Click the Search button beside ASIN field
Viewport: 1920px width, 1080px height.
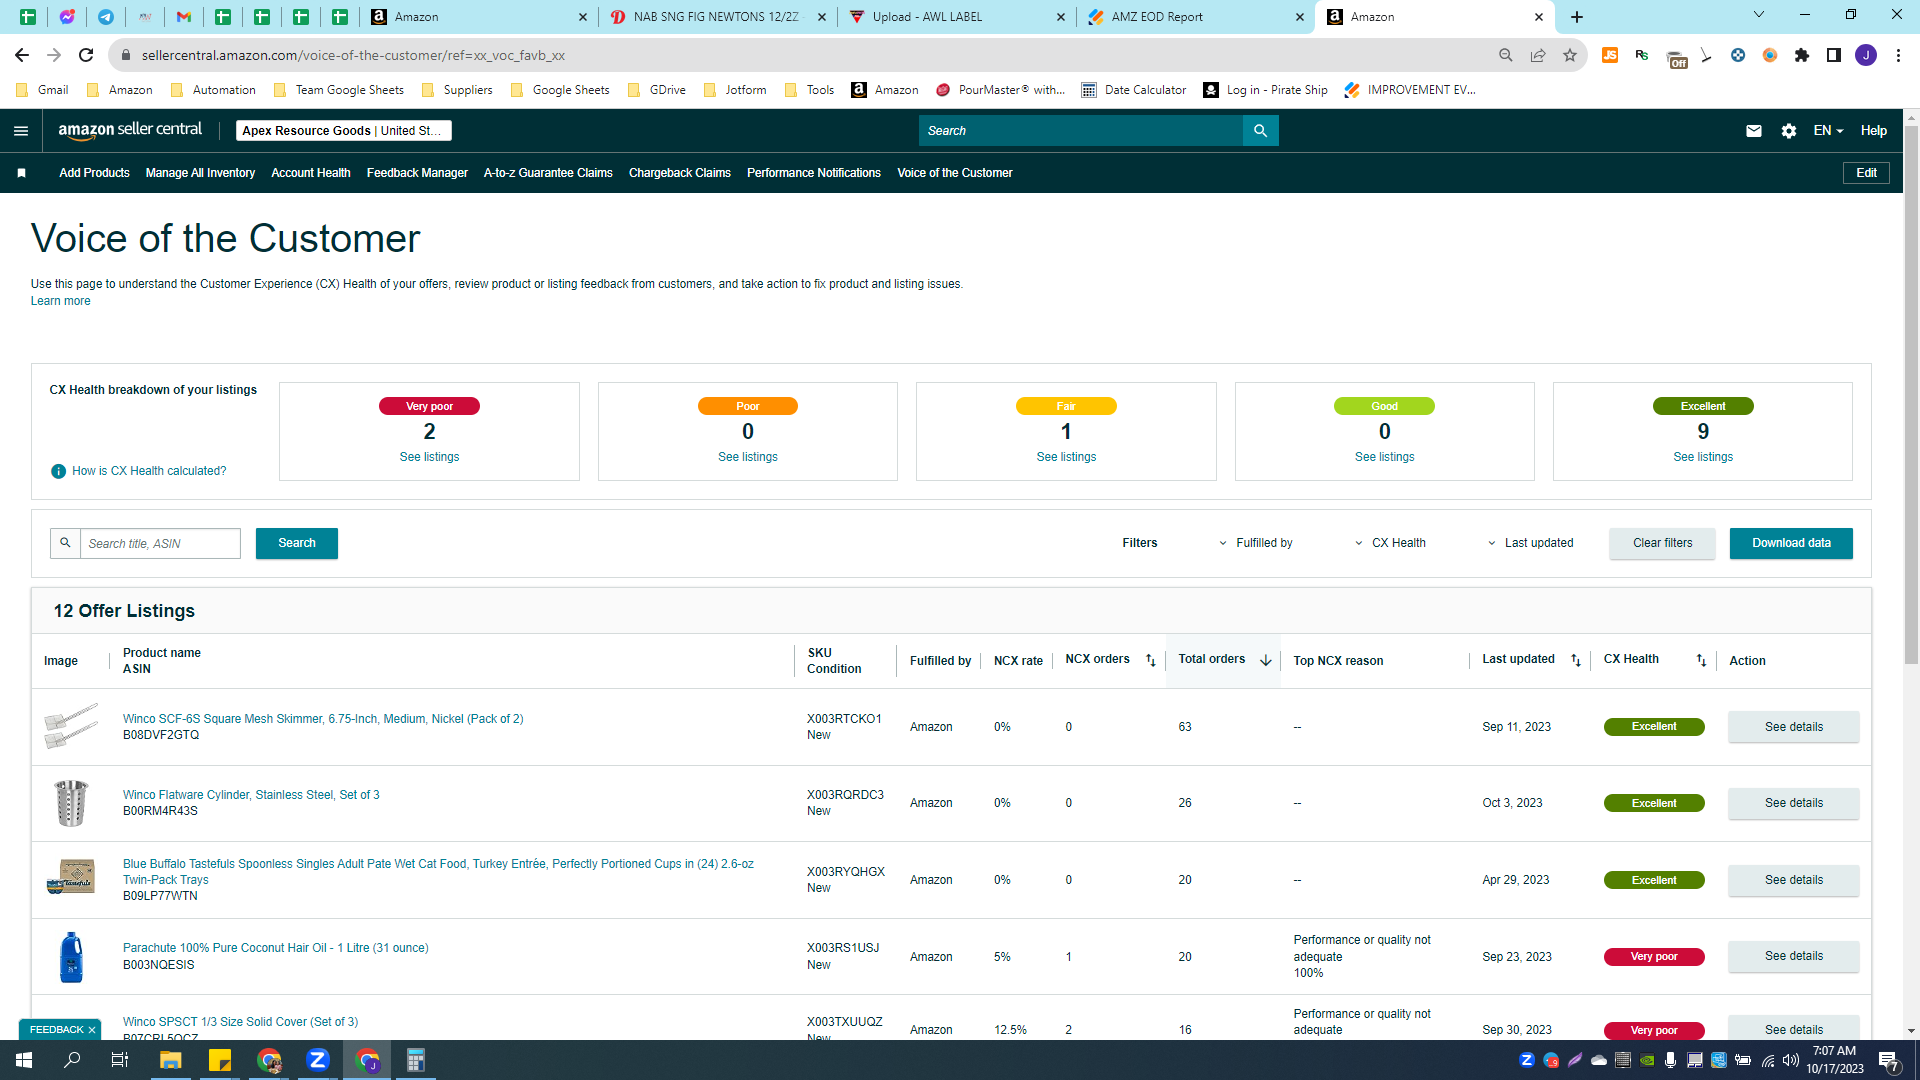(297, 543)
